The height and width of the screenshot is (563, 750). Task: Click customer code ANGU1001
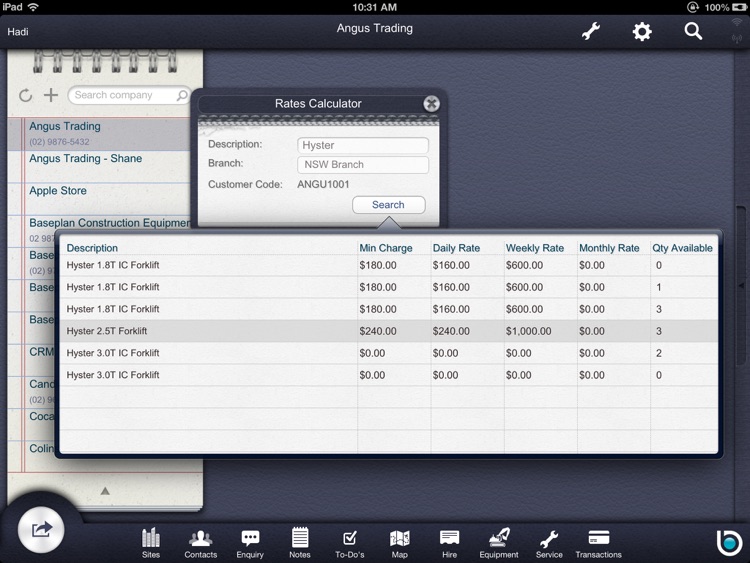click(323, 184)
